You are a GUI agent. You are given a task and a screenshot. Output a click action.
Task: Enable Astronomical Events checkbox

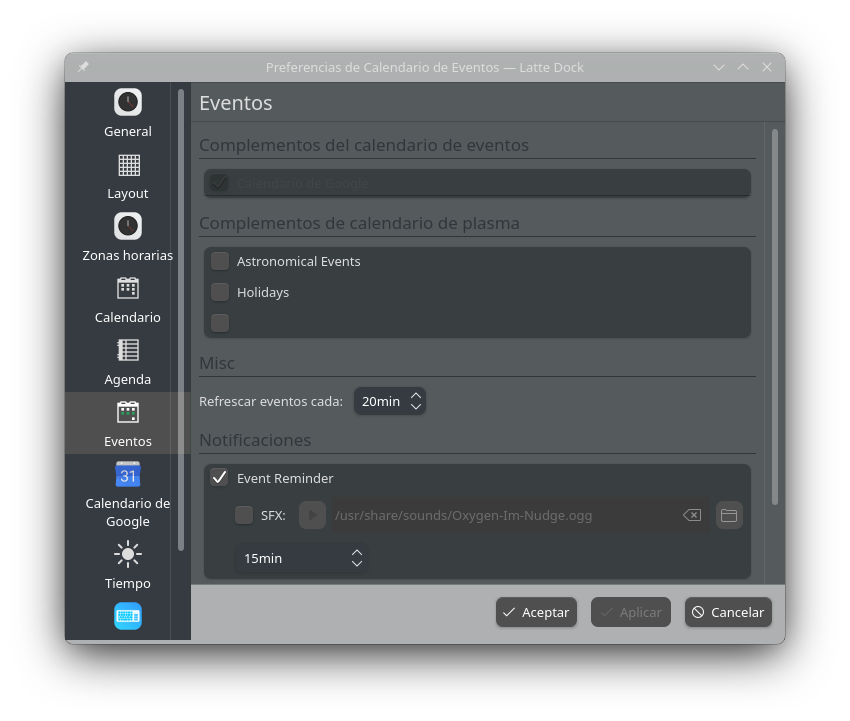pos(220,261)
